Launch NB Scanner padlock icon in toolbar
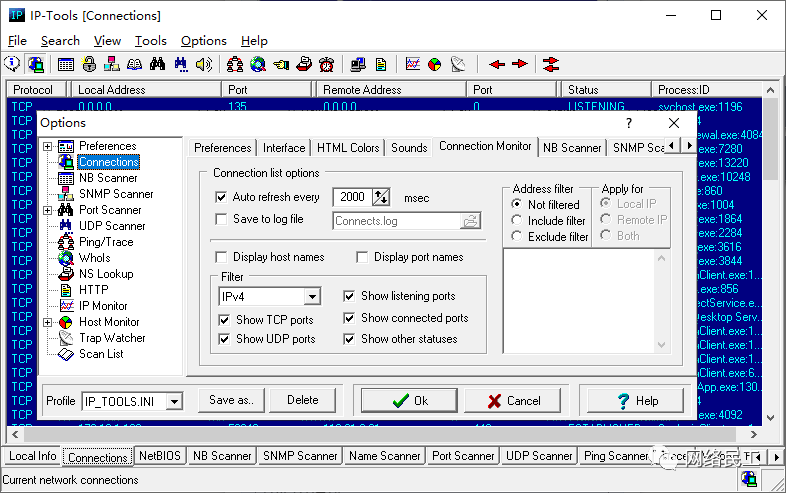This screenshot has width=786, height=493. (89, 64)
